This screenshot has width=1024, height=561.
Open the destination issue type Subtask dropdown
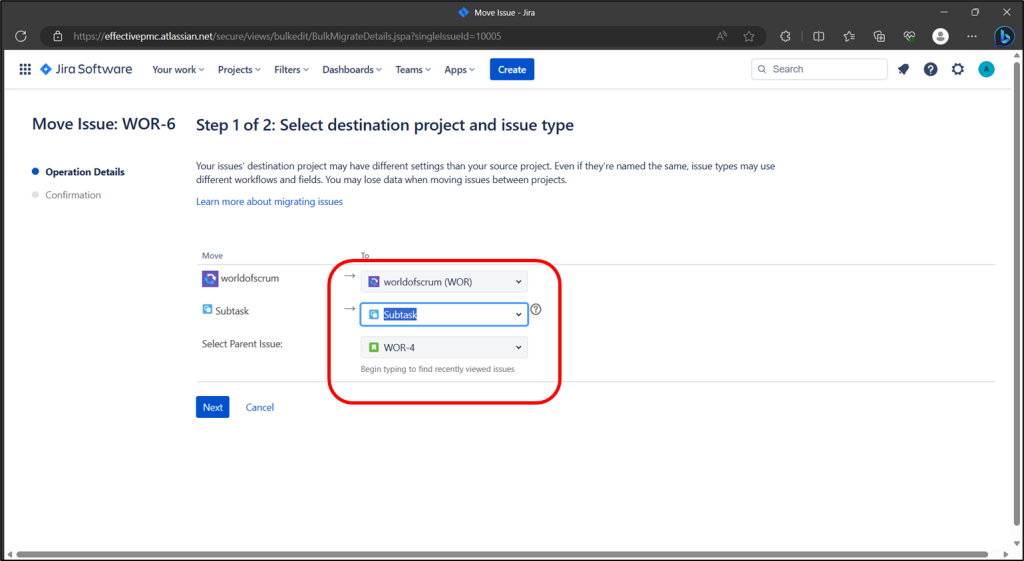coord(444,314)
